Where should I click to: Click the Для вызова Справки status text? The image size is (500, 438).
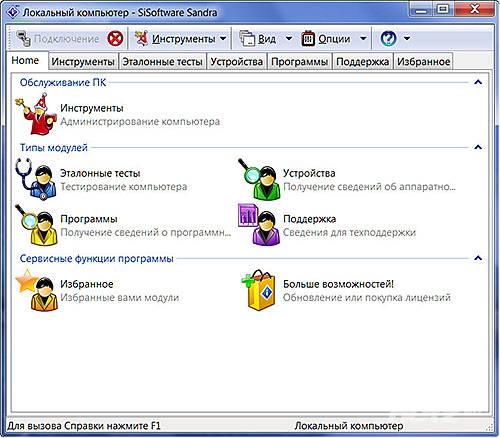click(84, 426)
